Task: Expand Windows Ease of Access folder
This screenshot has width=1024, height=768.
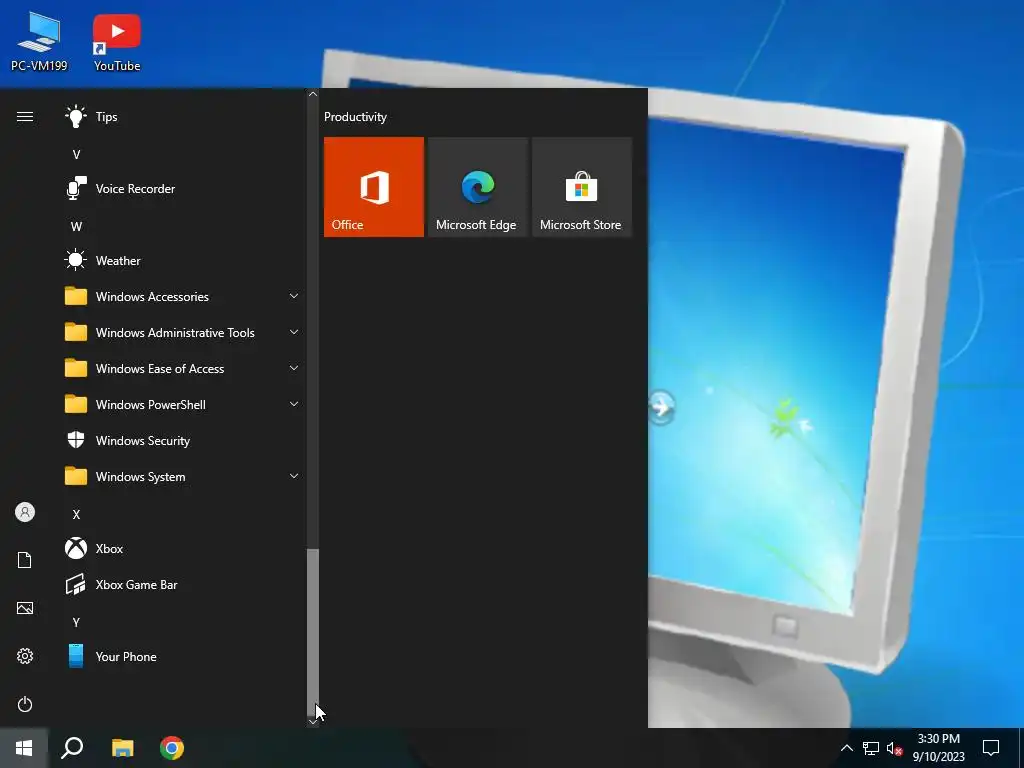Action: coord(183,368)
